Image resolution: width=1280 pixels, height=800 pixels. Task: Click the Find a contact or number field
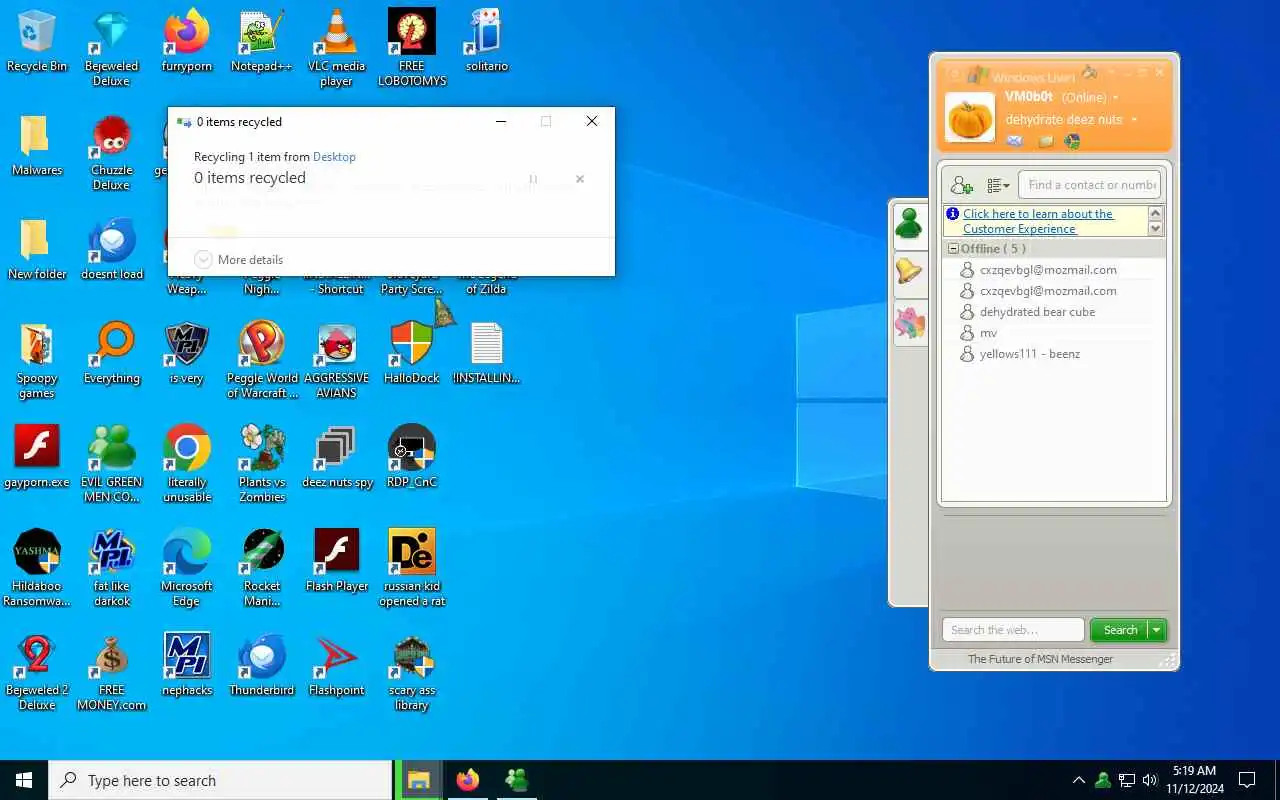pos(1089,184)
